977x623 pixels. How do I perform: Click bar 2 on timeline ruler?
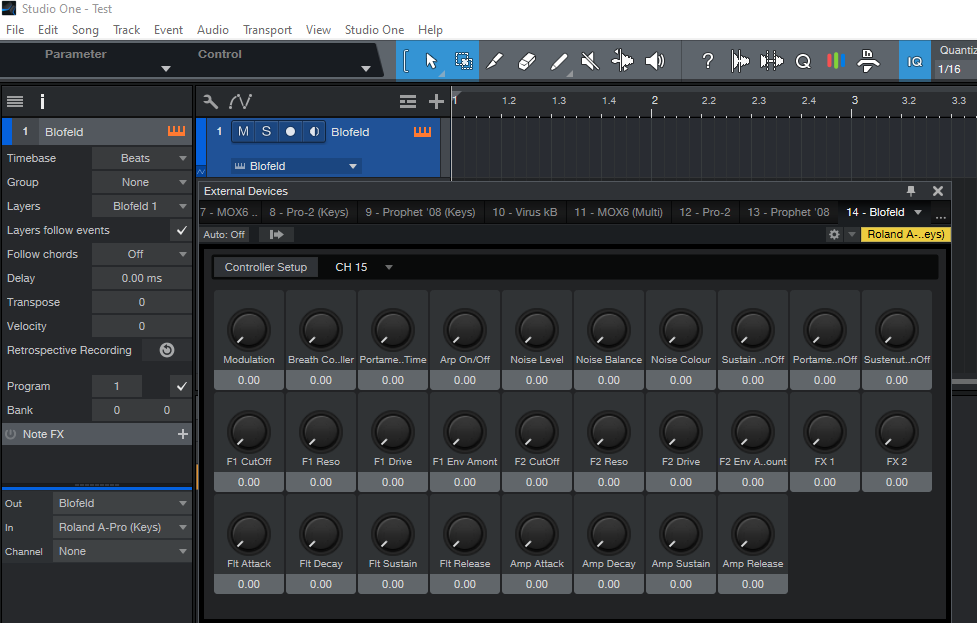click(654, 100)
